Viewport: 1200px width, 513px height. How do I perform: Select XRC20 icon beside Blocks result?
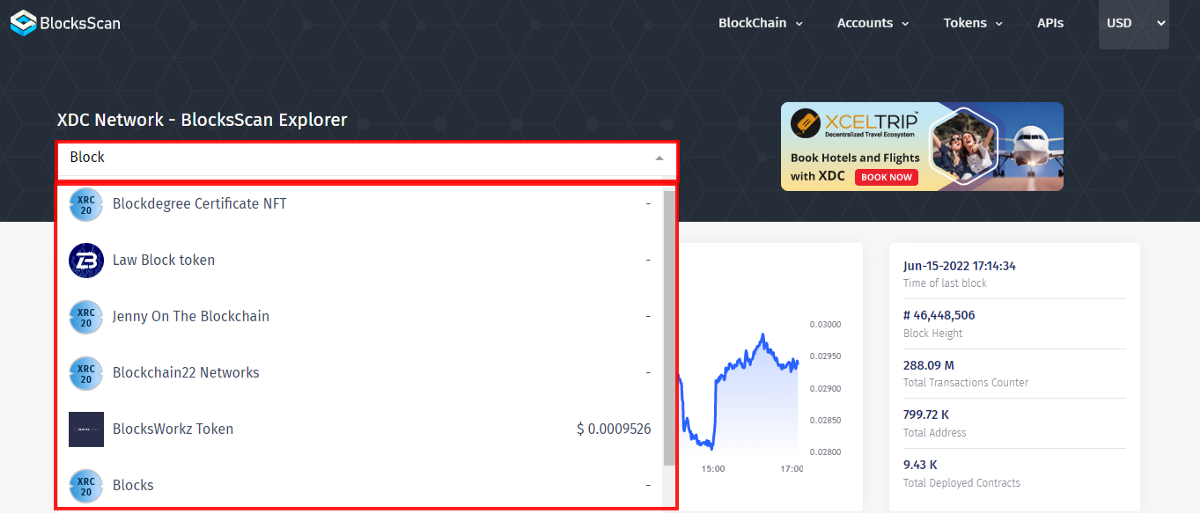pos(86,485)
